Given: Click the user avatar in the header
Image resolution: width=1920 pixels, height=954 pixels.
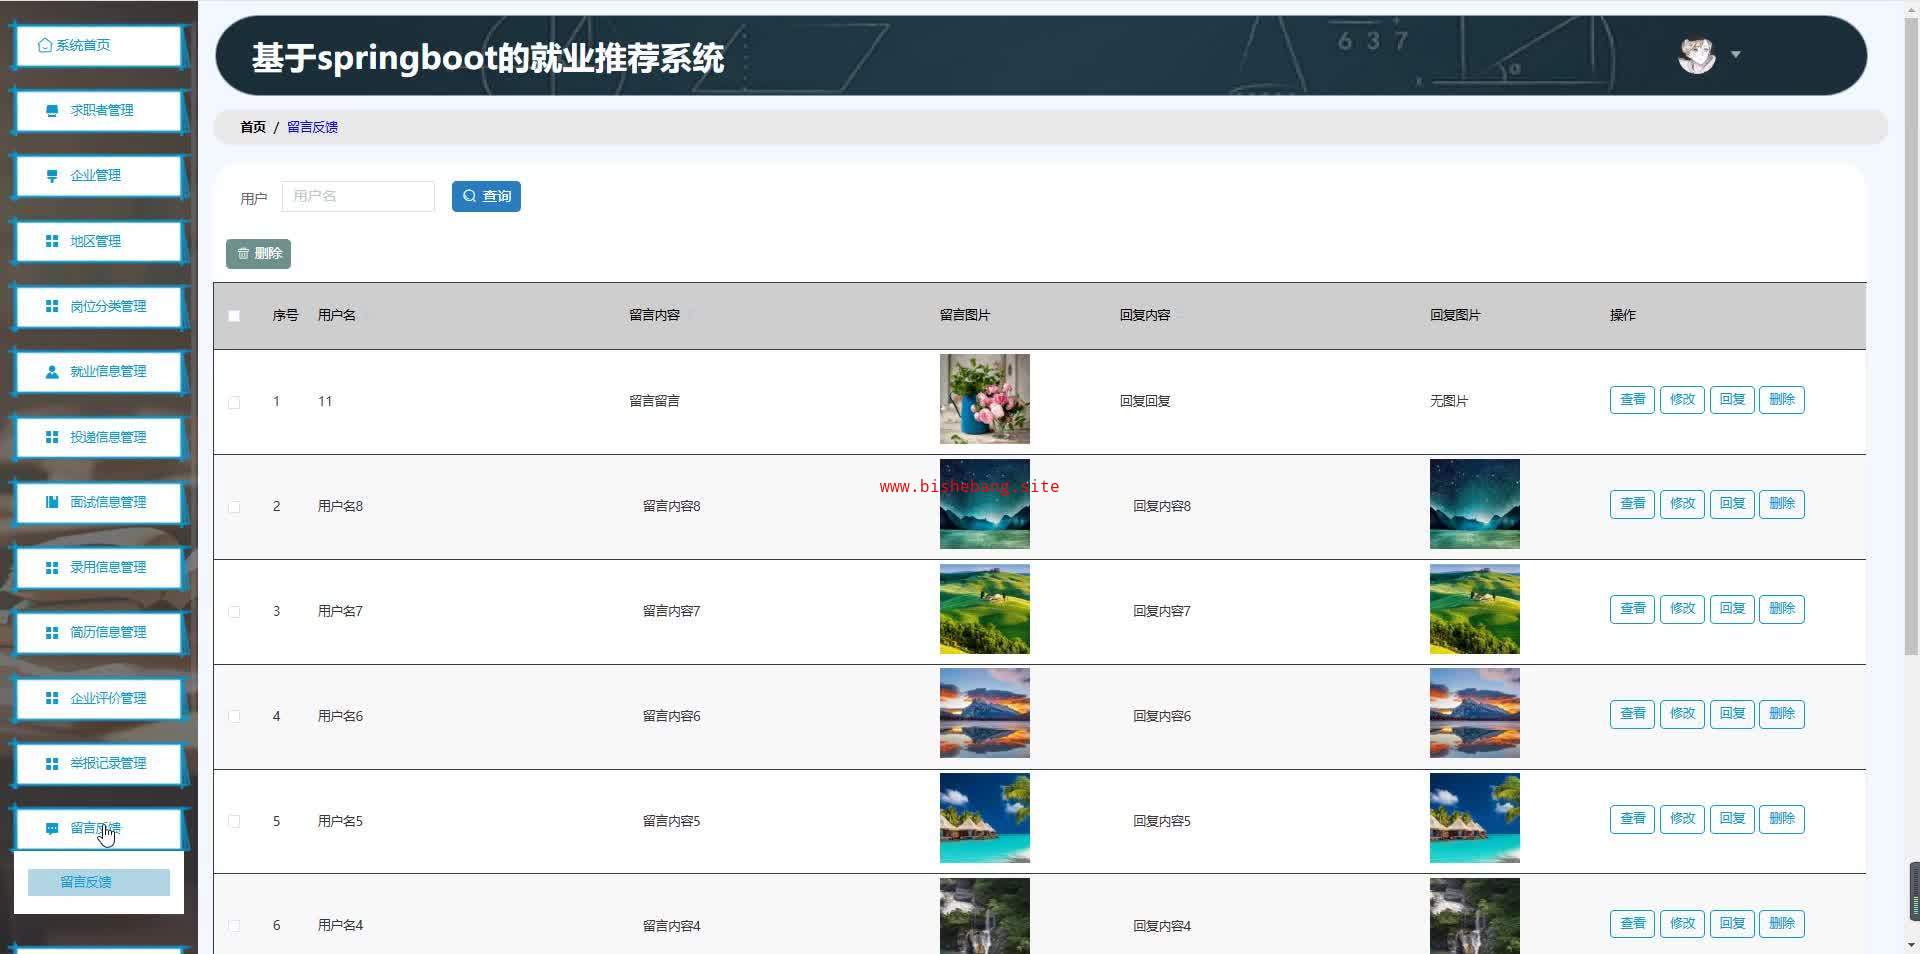Looking at the screenshot, I should tap(1697, 55).
